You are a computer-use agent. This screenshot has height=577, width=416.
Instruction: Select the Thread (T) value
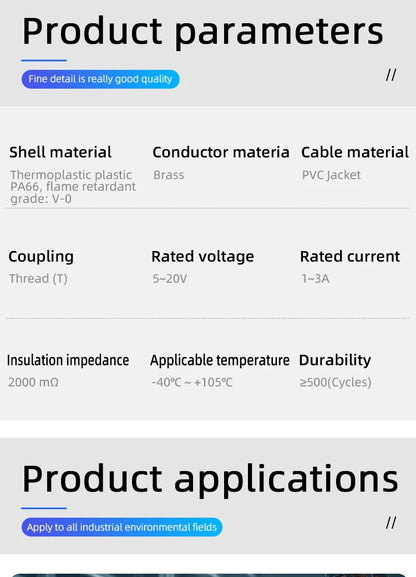[x=38, y=279]
